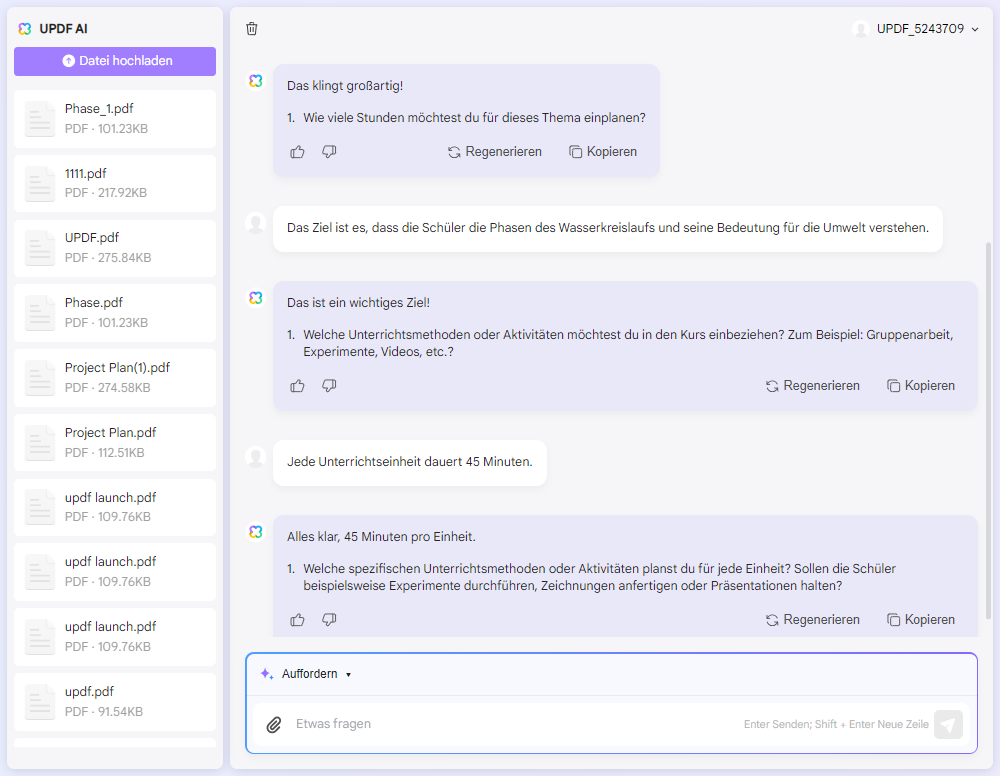Thumbs up the 'Das ist ein wichtiges Ziel!' reply

[x=297, y=386]
